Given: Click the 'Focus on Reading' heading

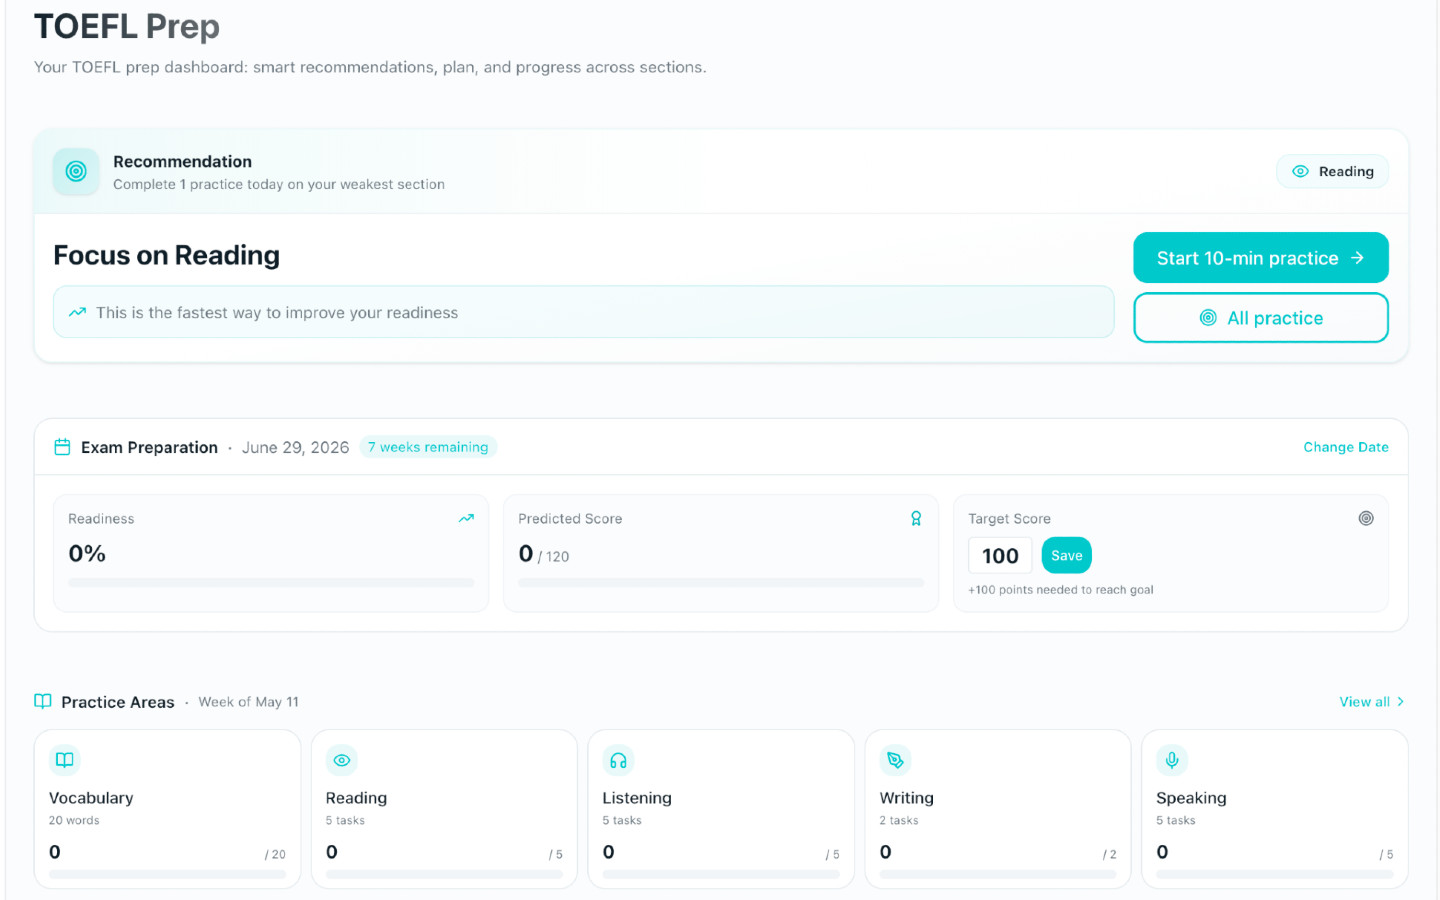Looking at the screenshot, I should click(x=166, y=256).
